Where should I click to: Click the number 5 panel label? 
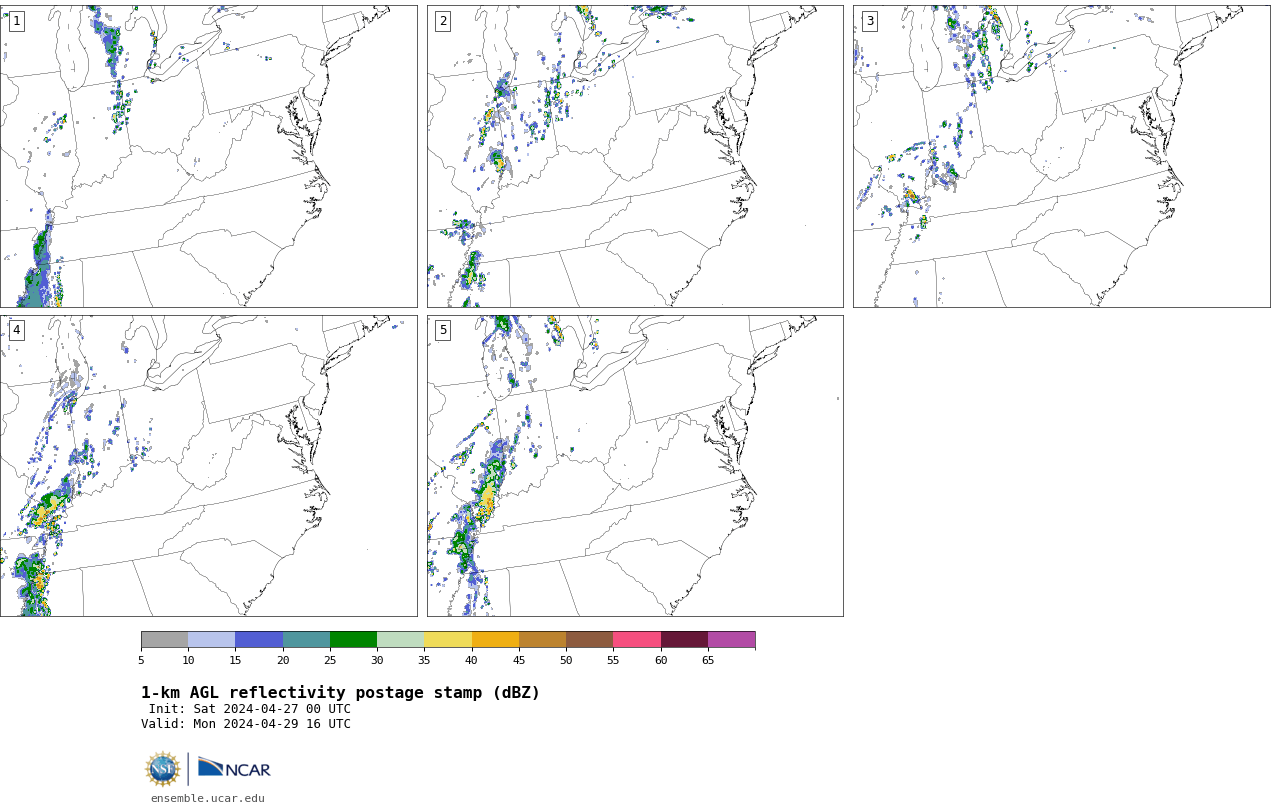443,330
